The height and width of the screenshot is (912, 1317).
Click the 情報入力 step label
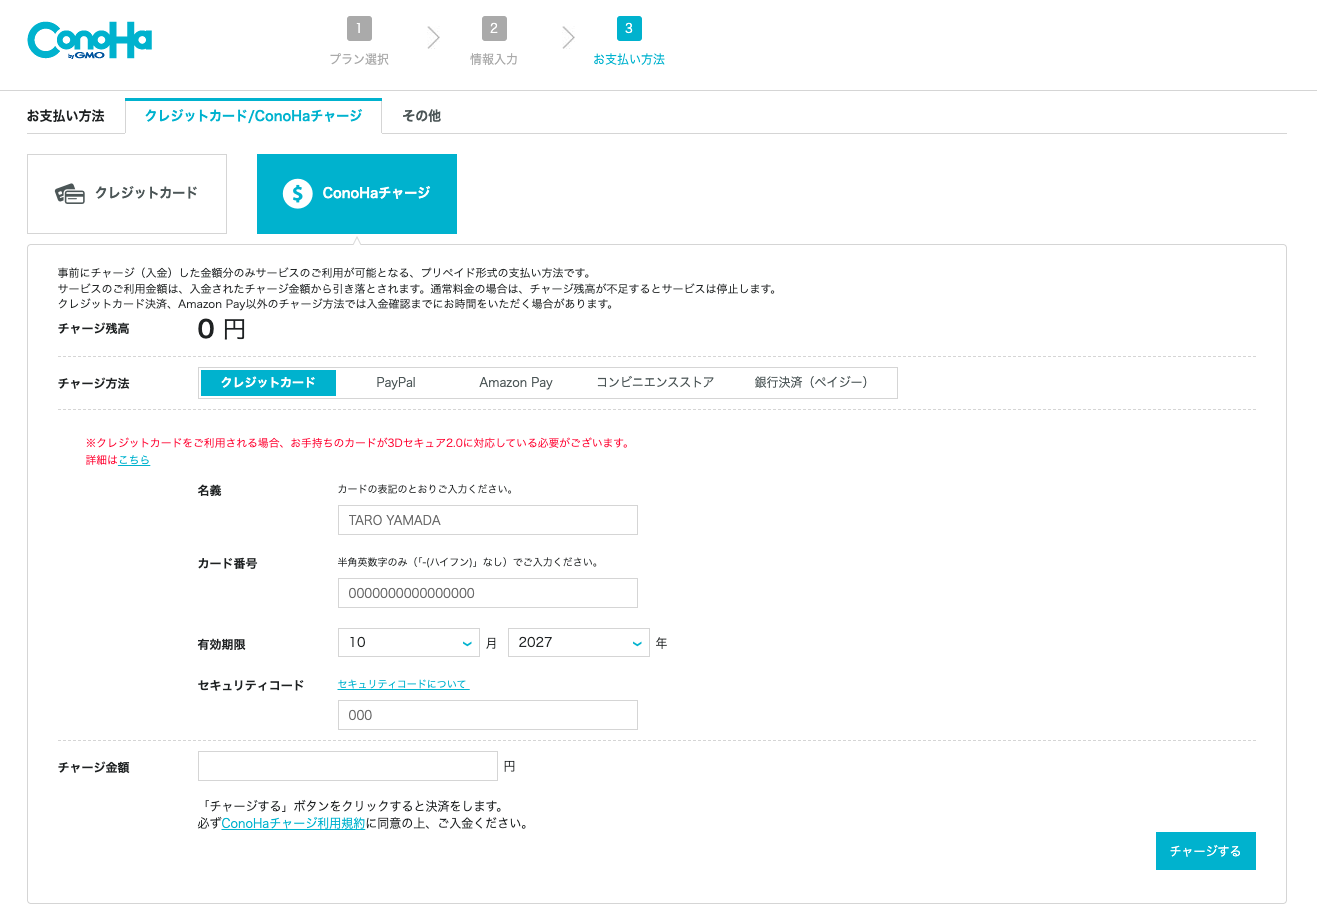[x=494, y=59]
